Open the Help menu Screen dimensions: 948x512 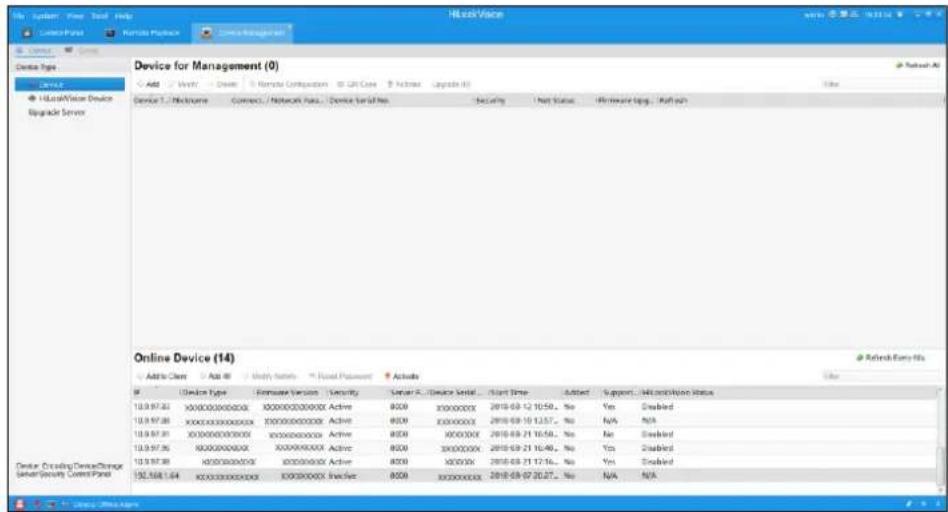pos(123,16)
